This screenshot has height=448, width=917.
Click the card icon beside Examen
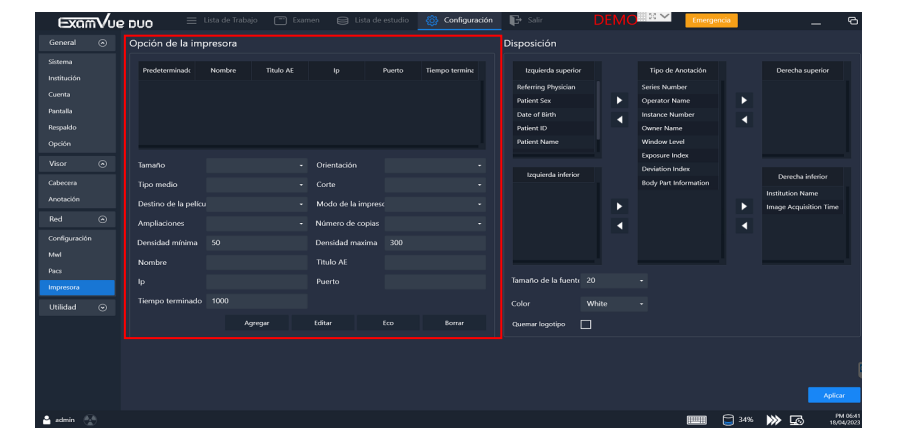(281, 20)
